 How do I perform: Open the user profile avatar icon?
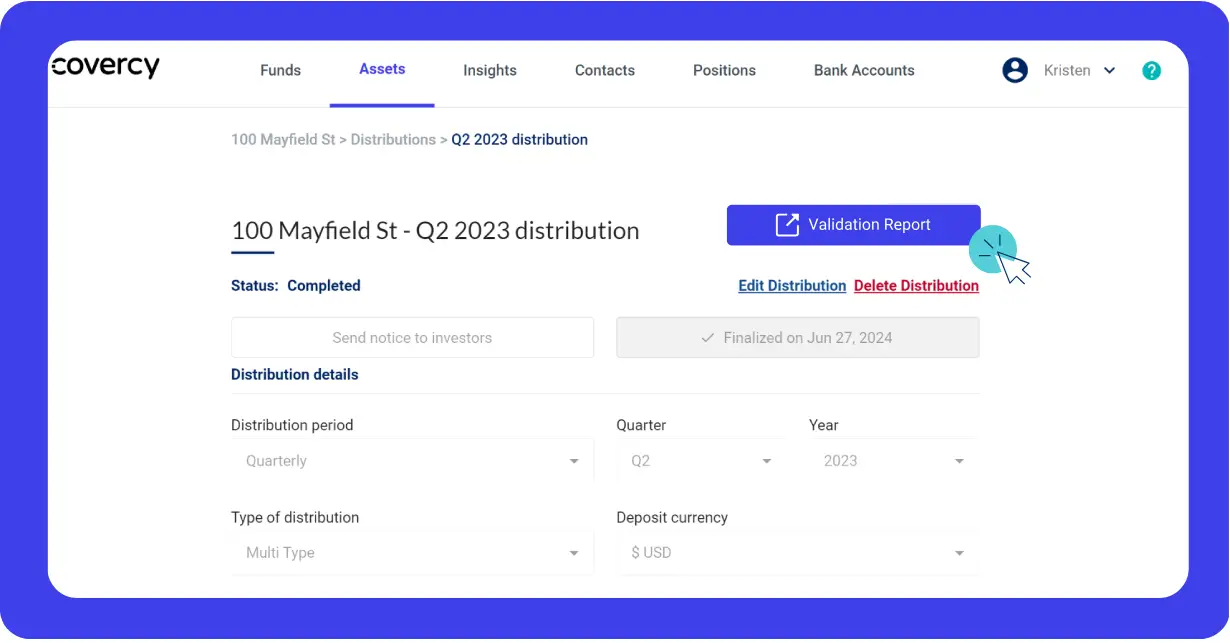coord(1015,70)
